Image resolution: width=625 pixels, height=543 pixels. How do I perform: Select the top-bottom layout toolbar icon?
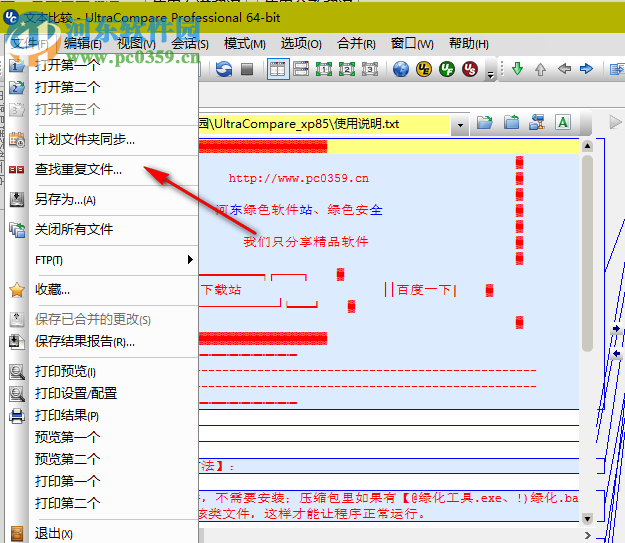(301, 69)
